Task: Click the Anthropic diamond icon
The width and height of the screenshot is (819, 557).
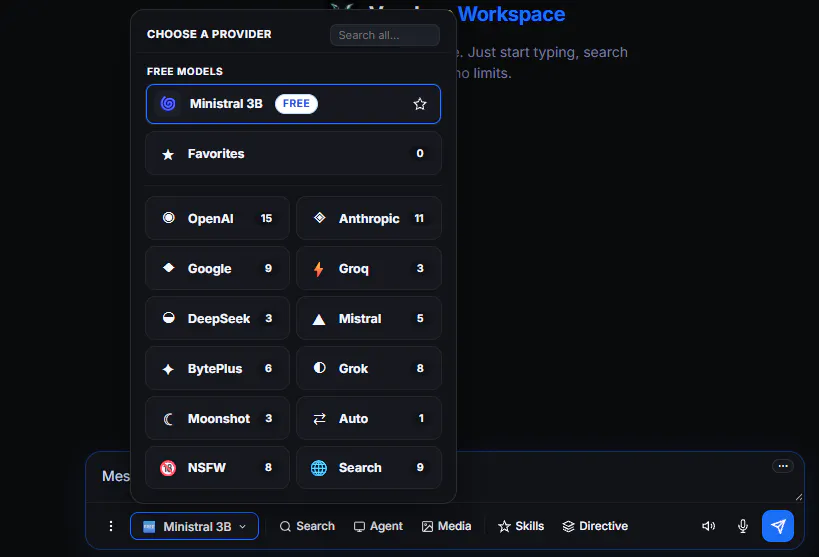Action: (x=319, y=218)
